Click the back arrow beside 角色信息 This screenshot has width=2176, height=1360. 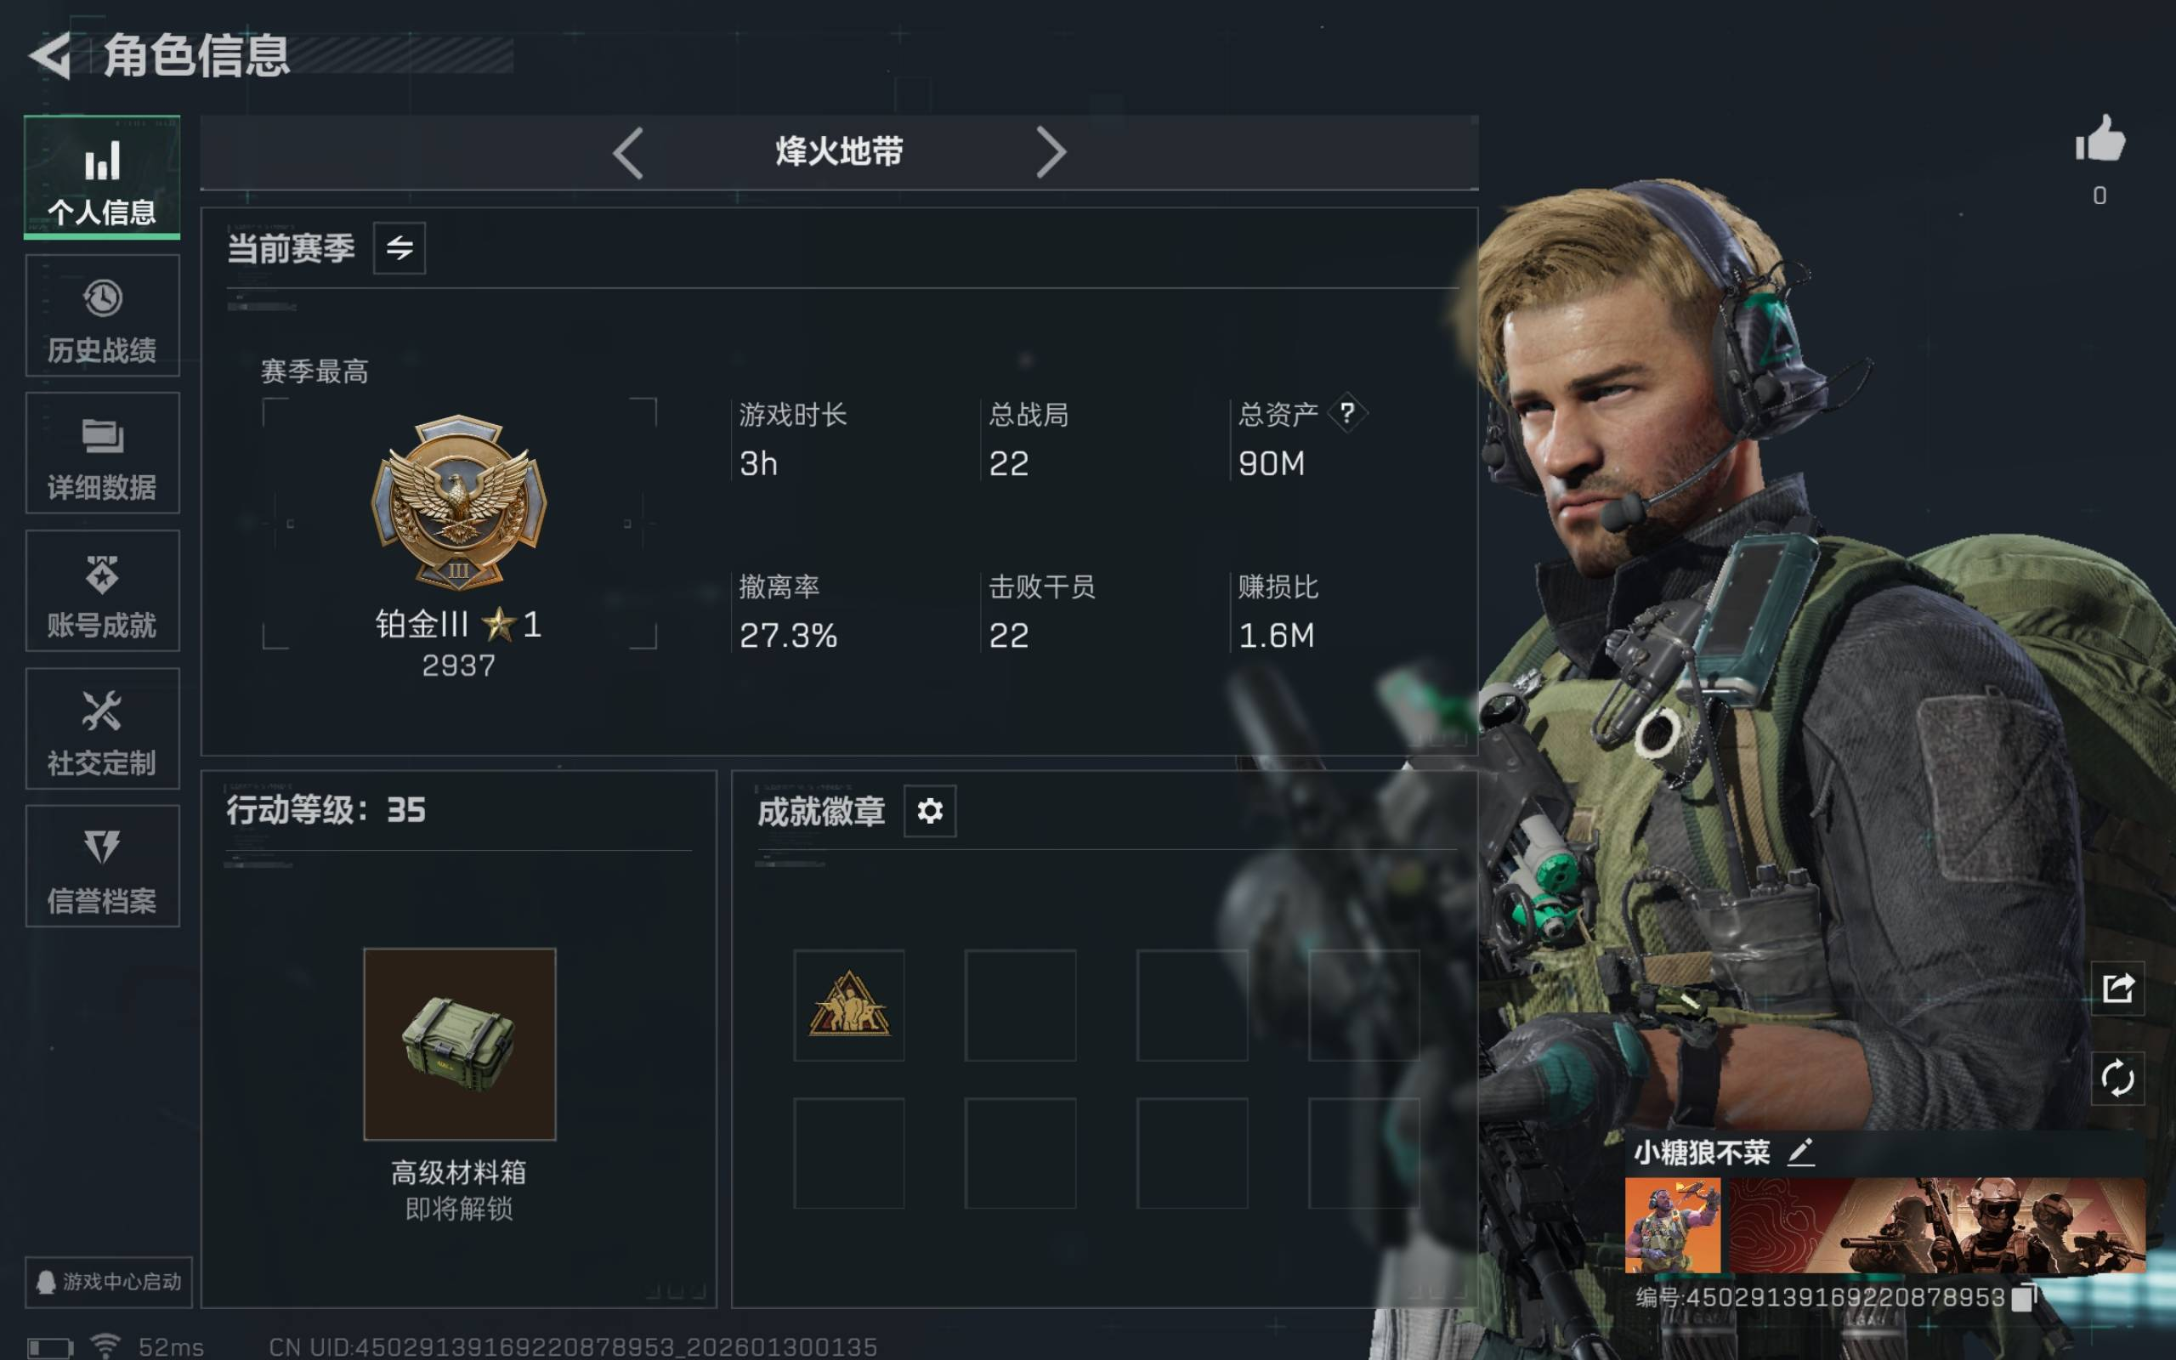coord(50,55)
